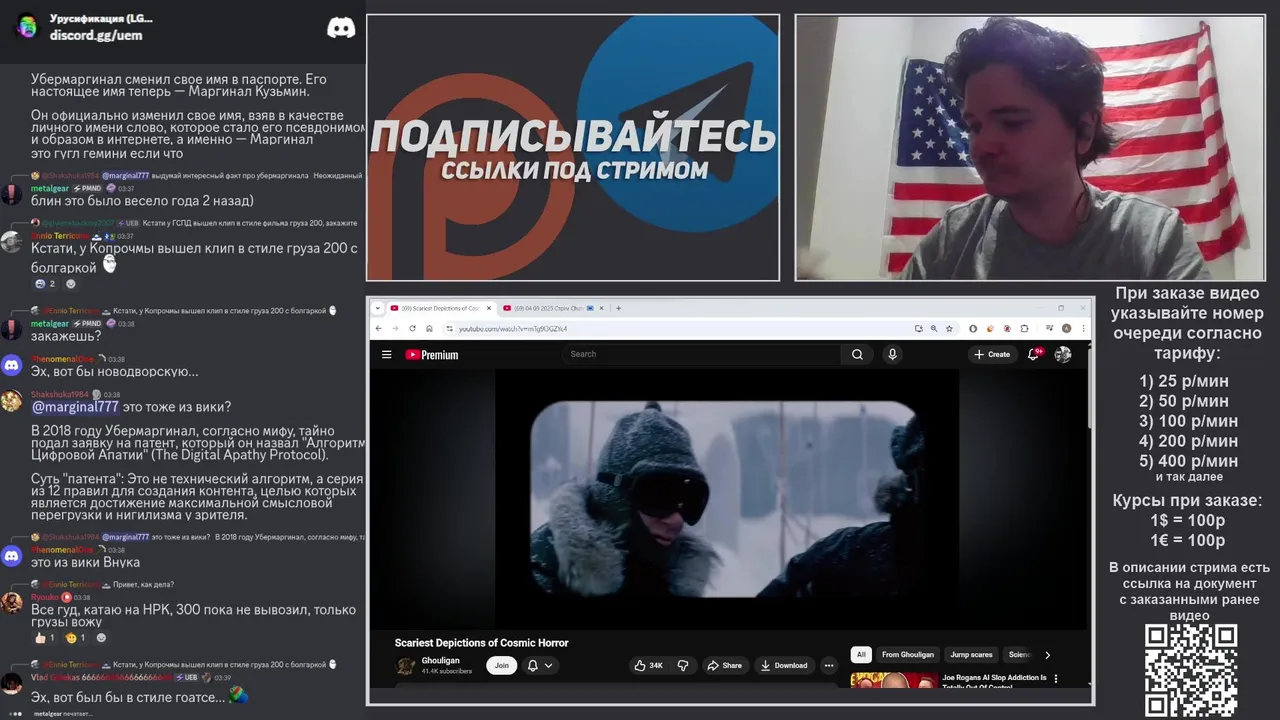Click the browser home icon
Viewport: 1280px width, 720px height.
point(429,328)
